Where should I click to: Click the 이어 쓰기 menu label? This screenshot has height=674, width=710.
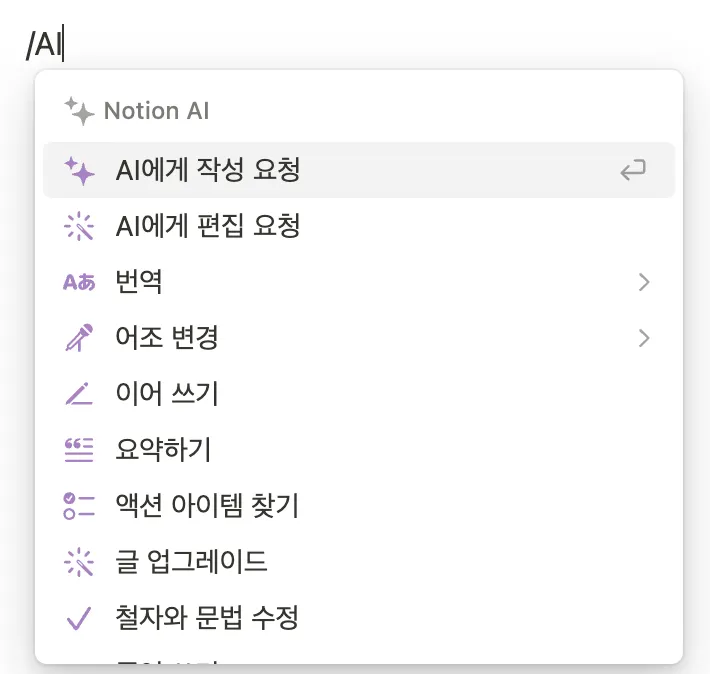click(x=167, y=395)
